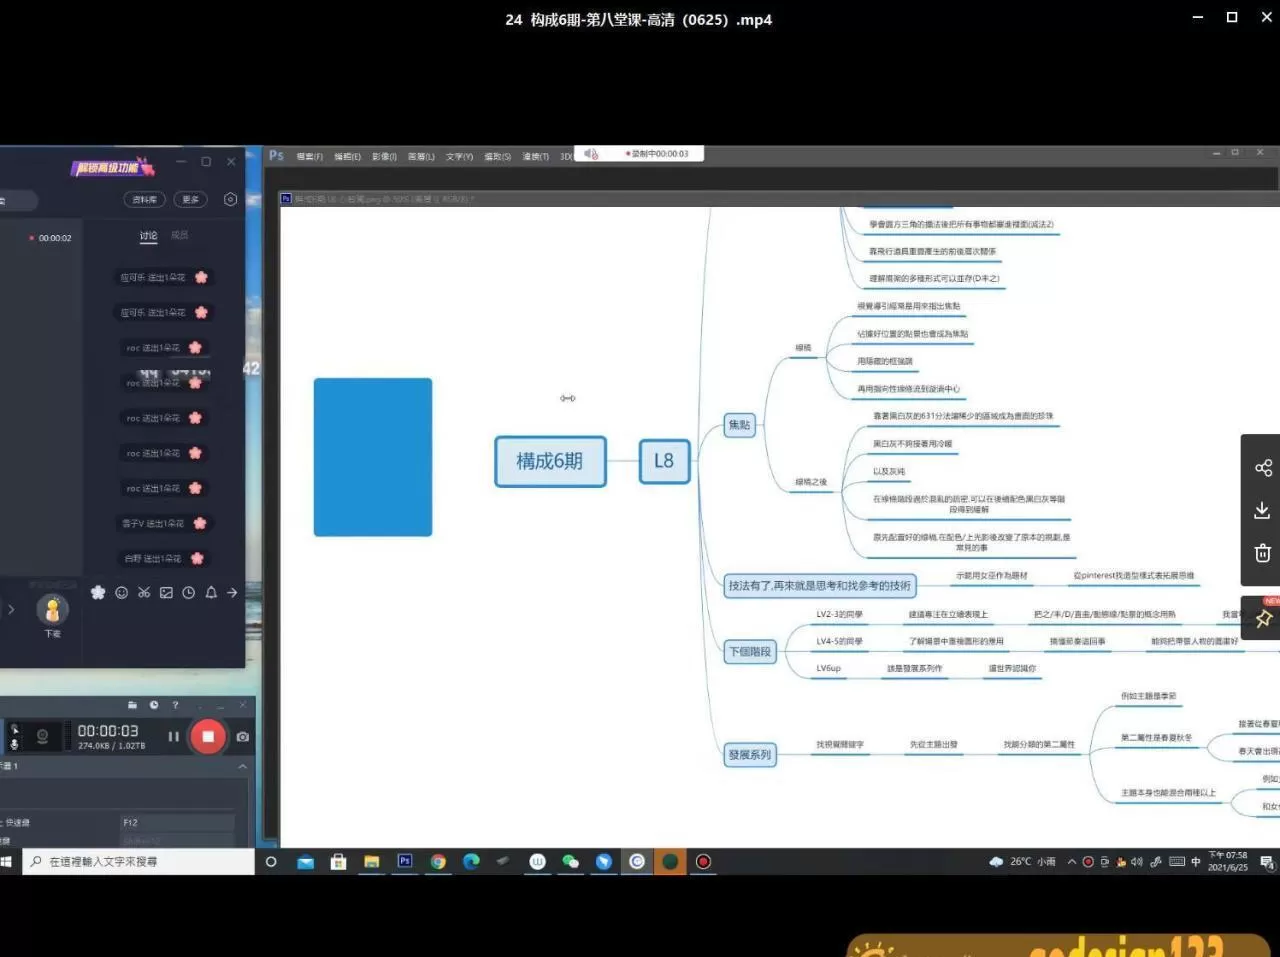Send a flower in the chat toolbar

(x=98, y=593)
